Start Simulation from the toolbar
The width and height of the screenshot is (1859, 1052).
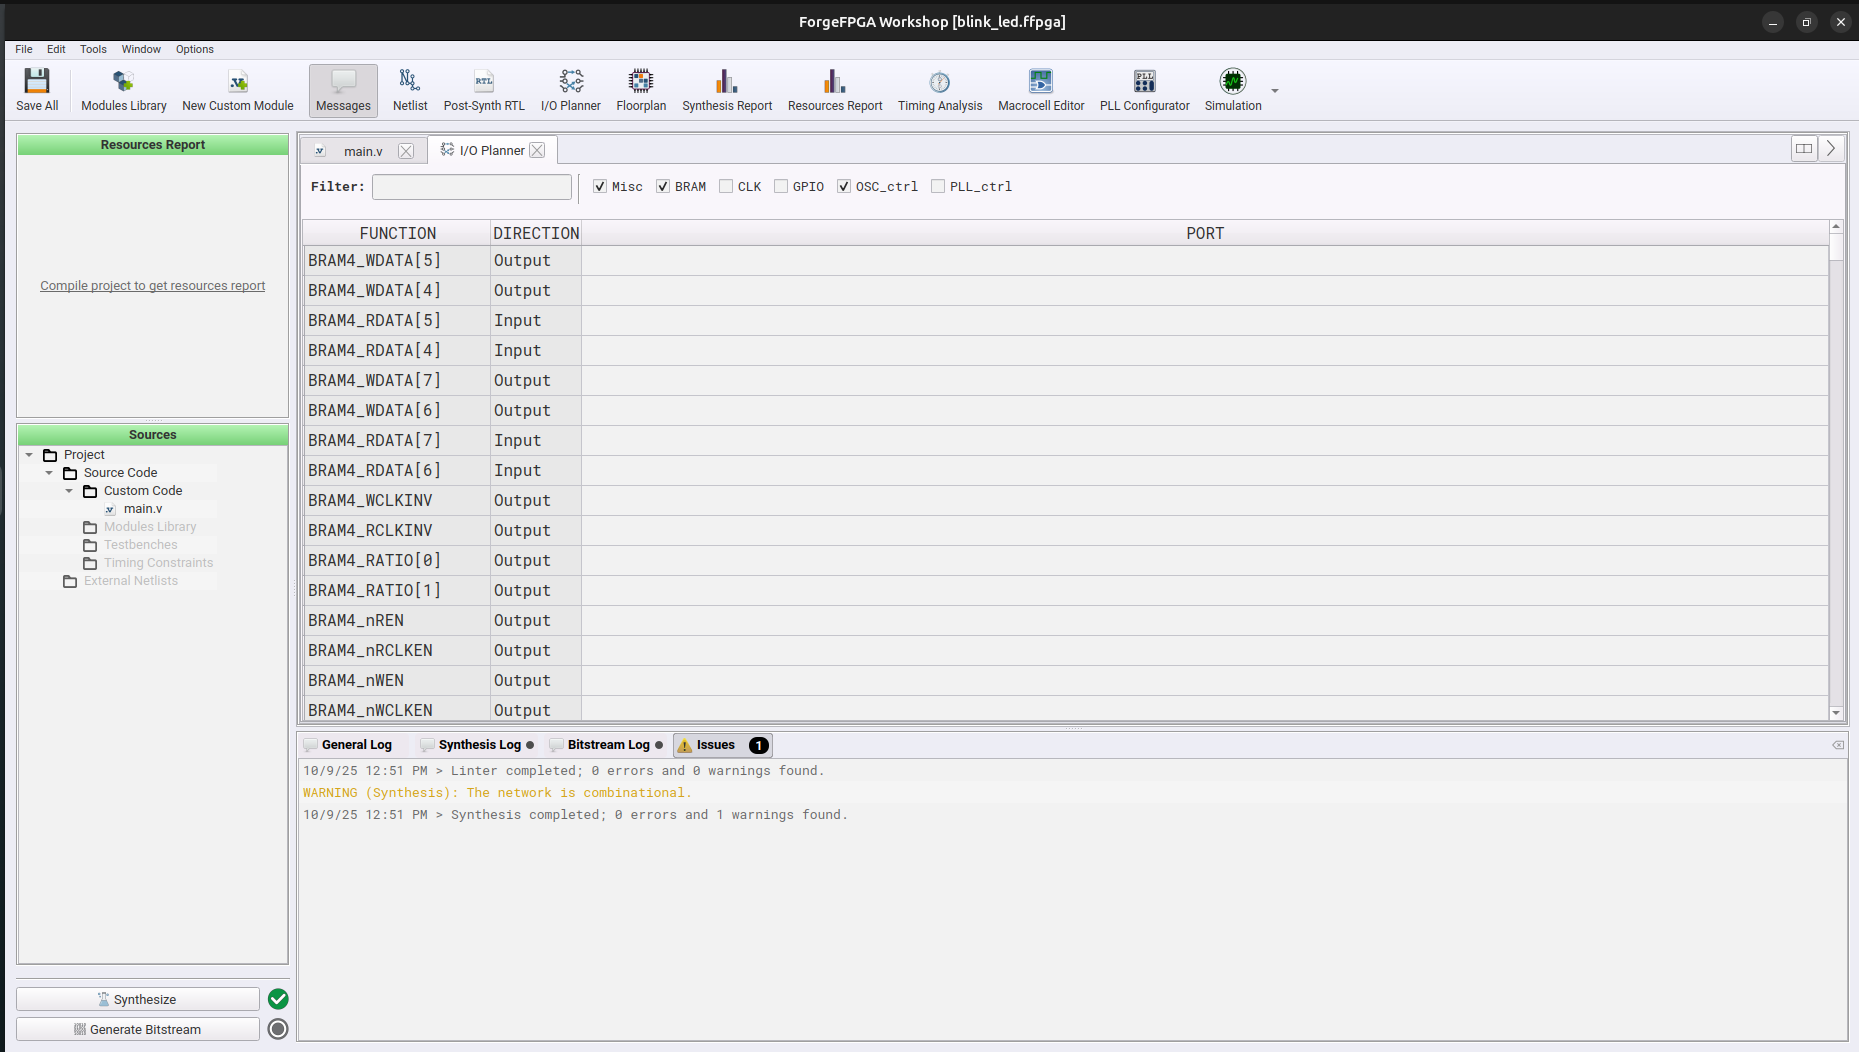click(x=1232, y=90)
